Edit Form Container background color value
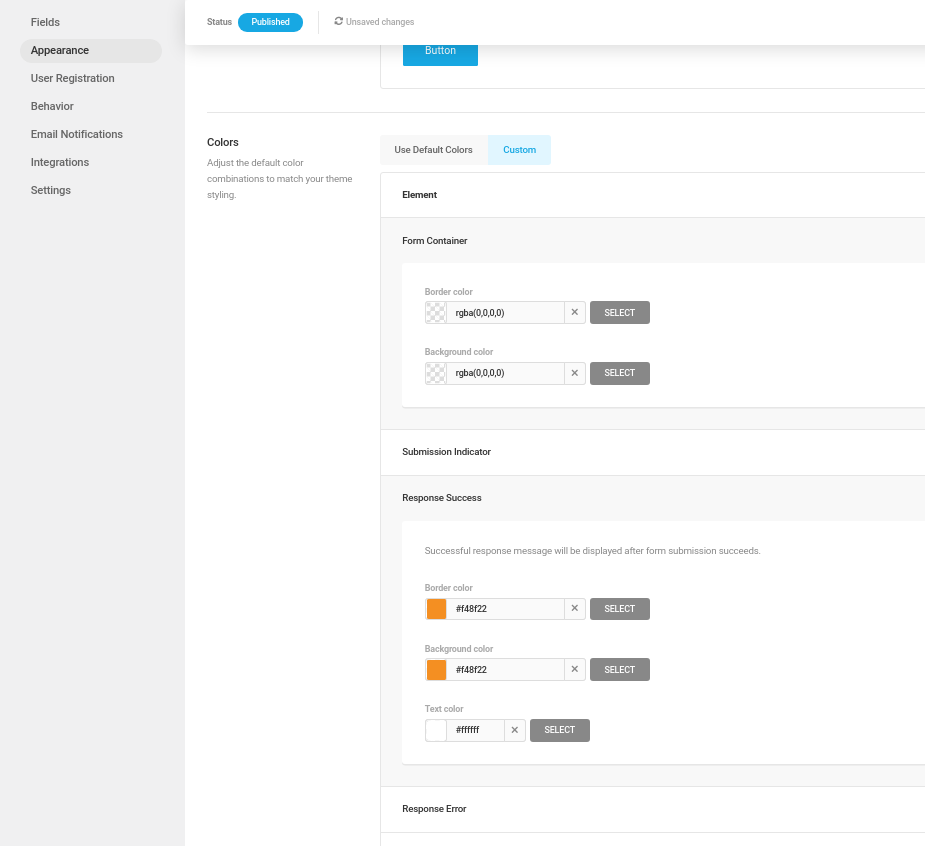This screenshot has width=925, height=846. (505, 373)
